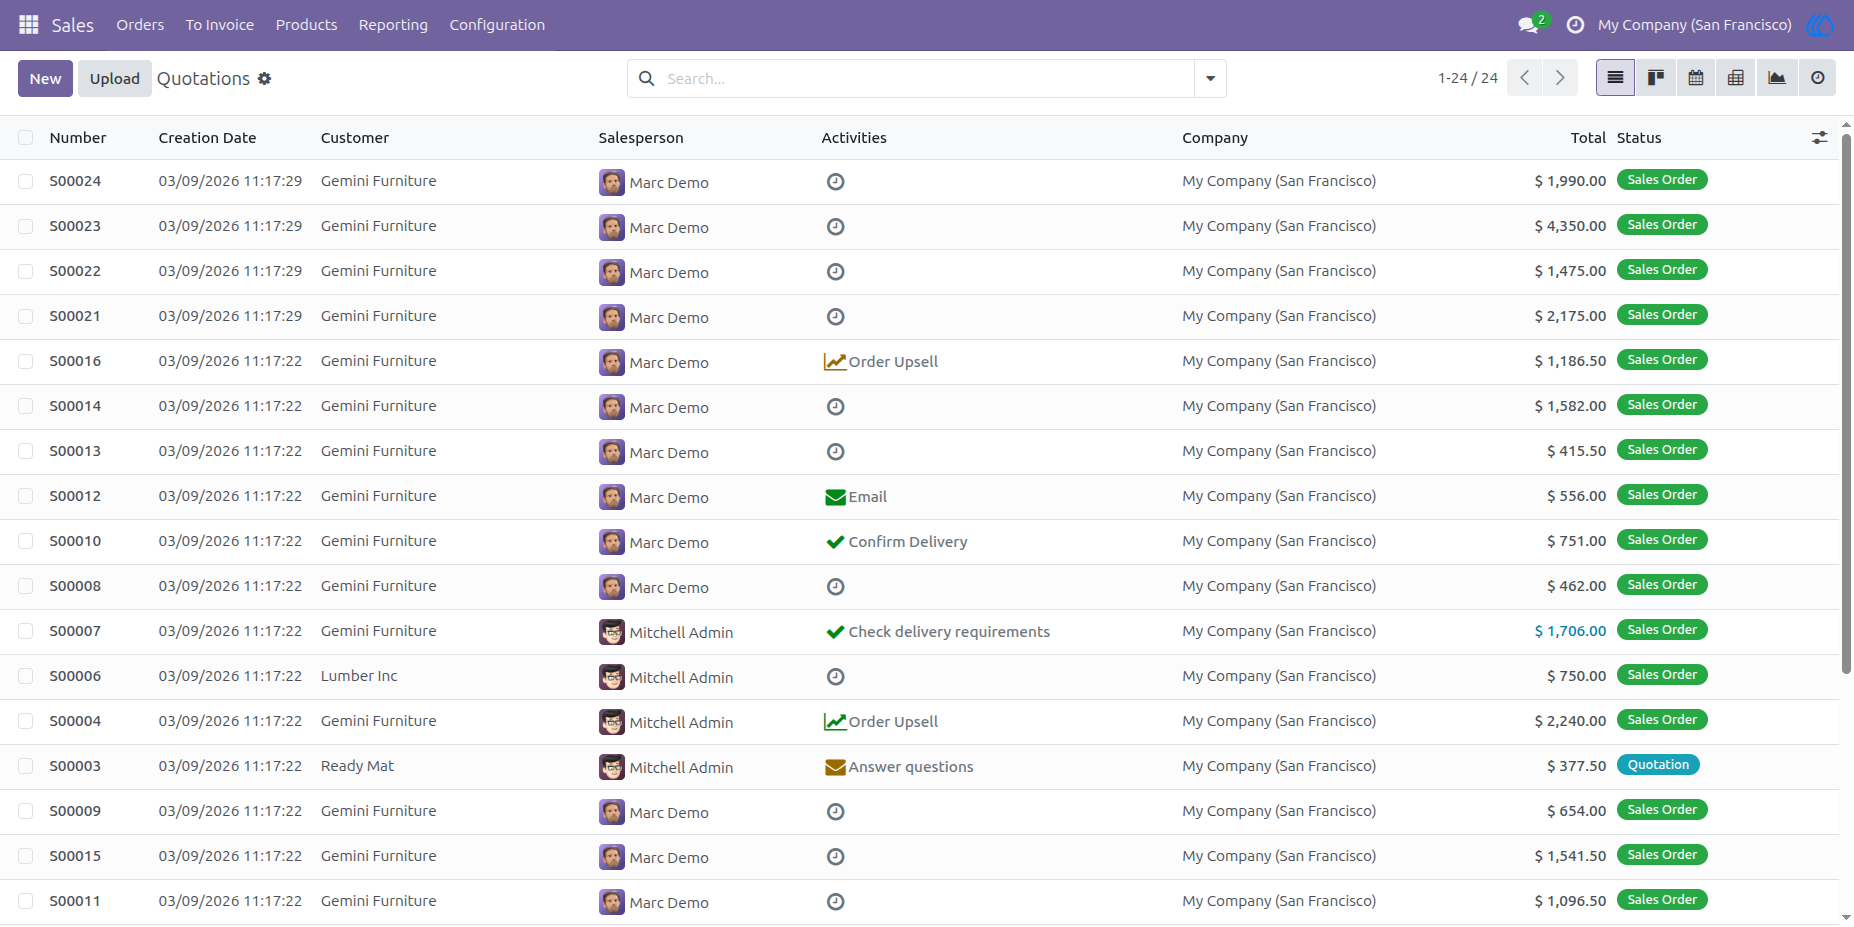This screenshot has height=927, width=1854.
Task: Open the user avatar menu in top bar
Action: (x=1820, y=25)
